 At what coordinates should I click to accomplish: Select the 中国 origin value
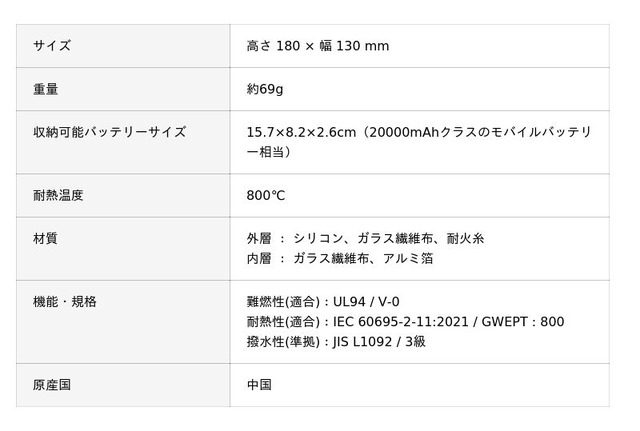click(x=258, y=384)
